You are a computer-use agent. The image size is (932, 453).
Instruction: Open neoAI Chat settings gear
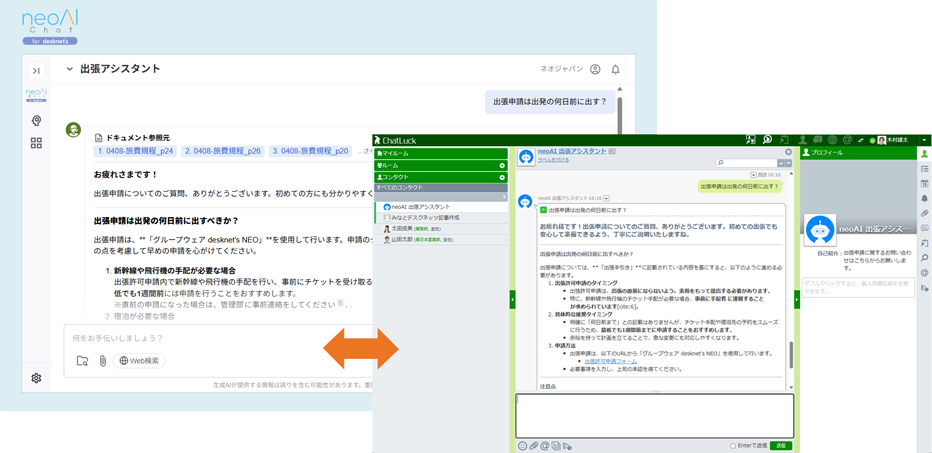click(x=36, y=378)
